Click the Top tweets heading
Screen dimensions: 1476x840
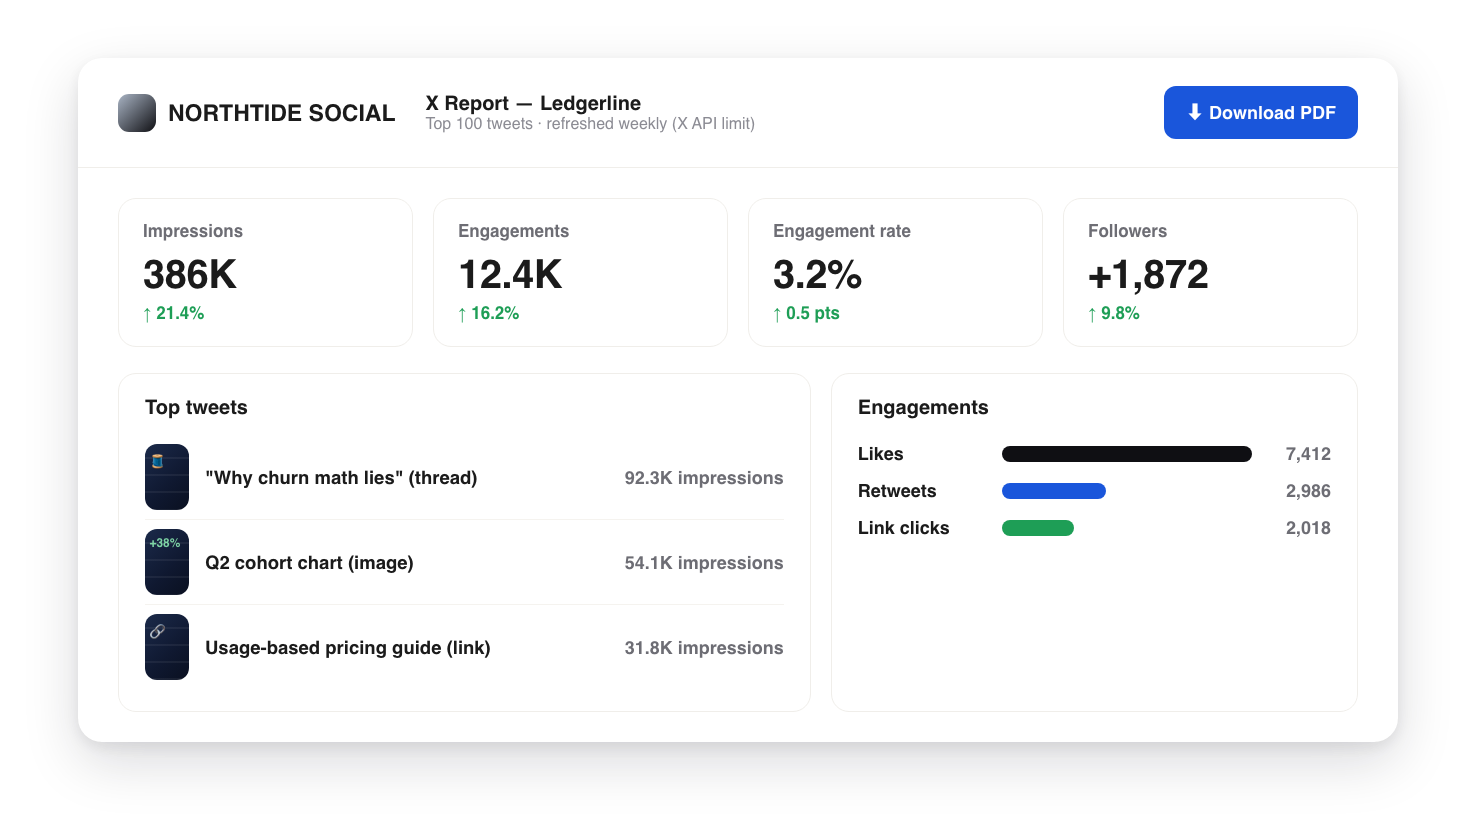tap(196, 407)
